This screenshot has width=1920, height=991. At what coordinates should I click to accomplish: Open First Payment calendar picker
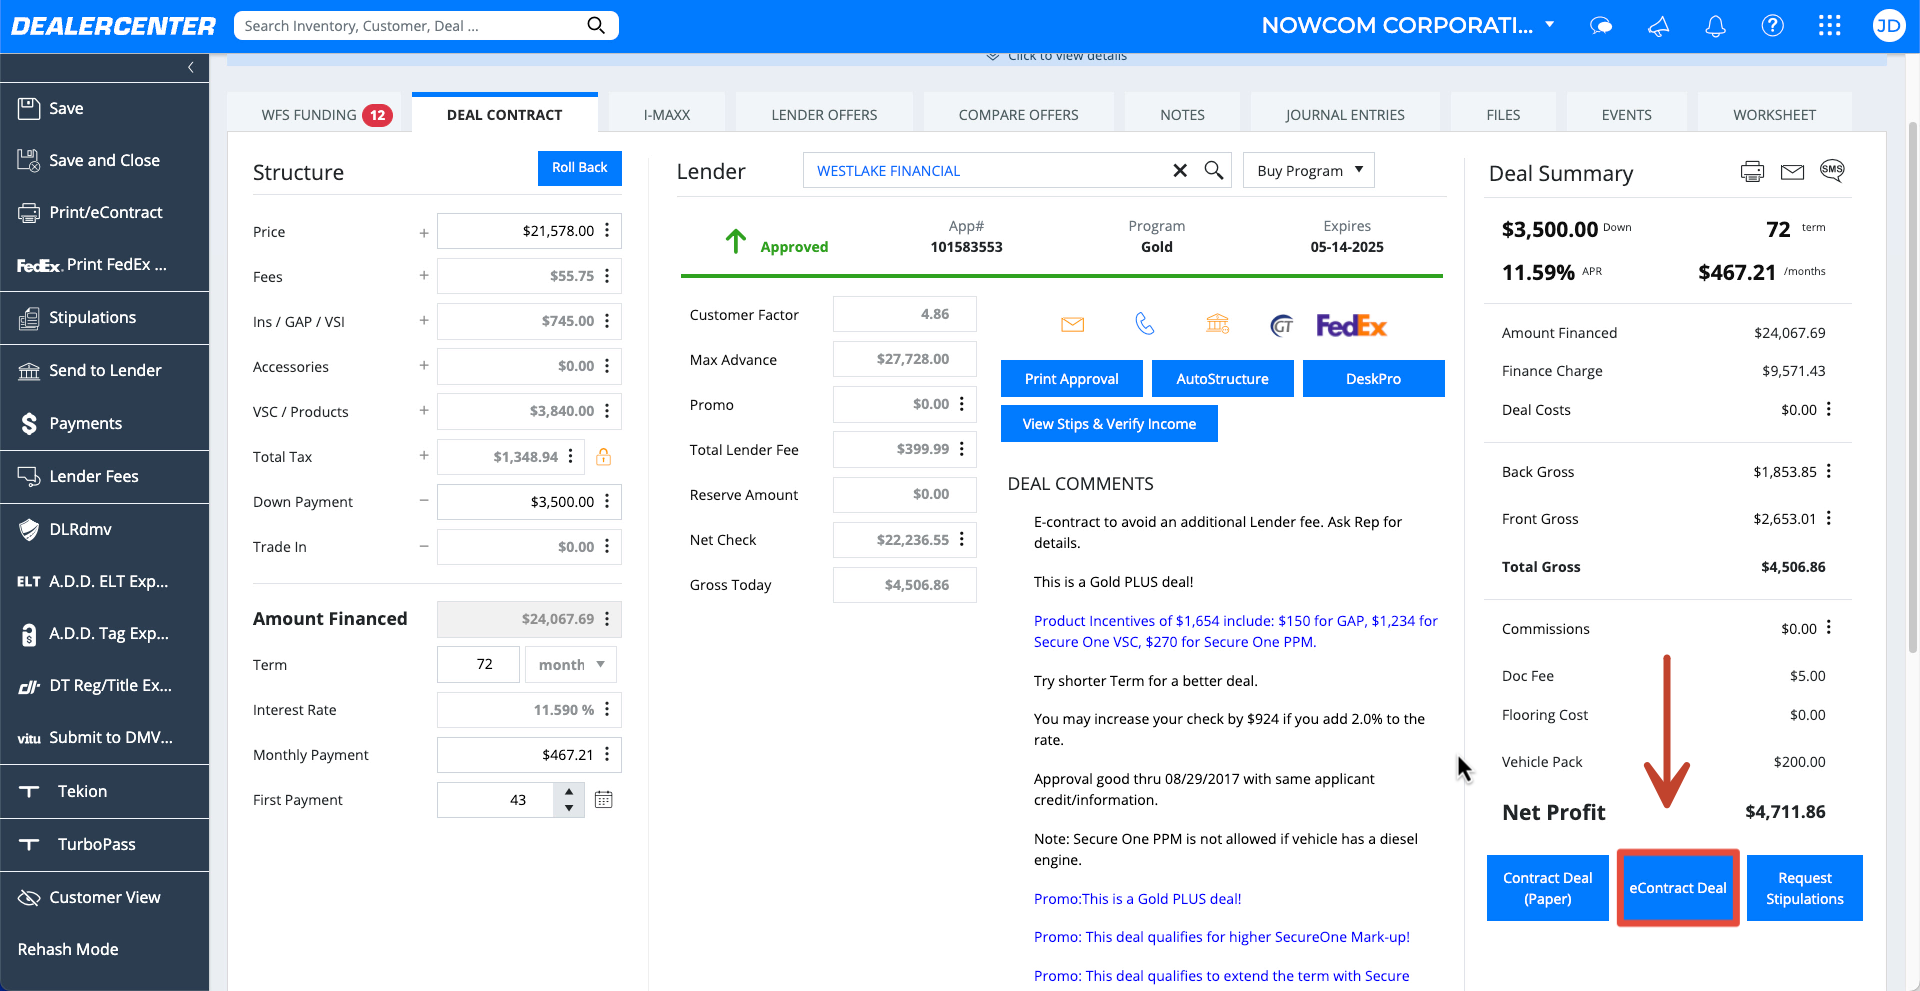pos(604,799)
